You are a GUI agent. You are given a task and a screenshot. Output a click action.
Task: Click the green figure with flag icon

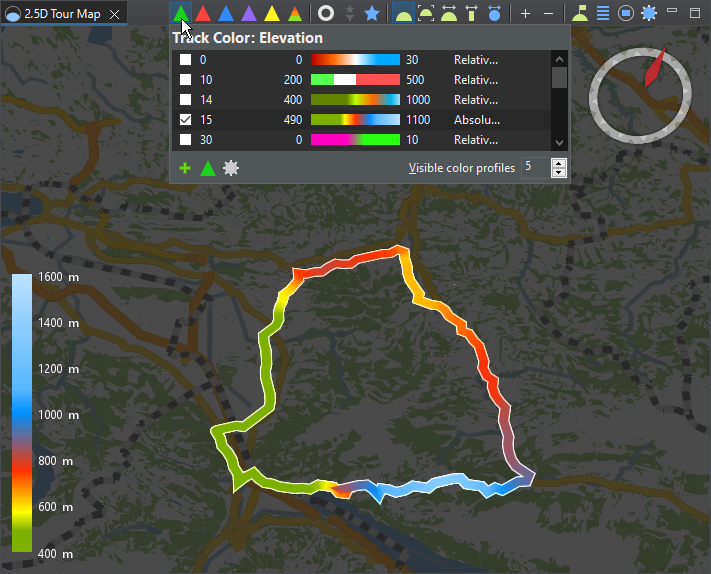[x=580, y=13]
